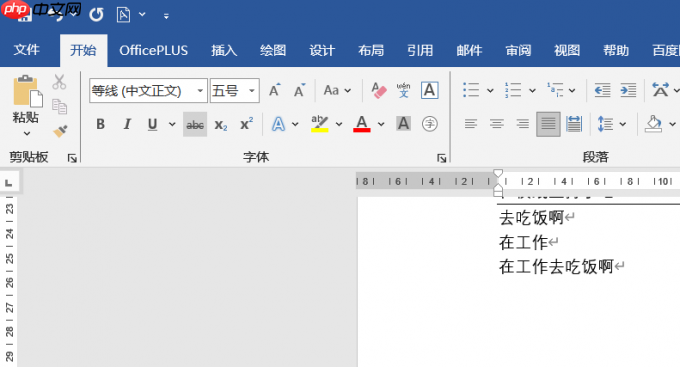Align text left
The width and height of the screenshot is (680, 367).
[471, 125]
